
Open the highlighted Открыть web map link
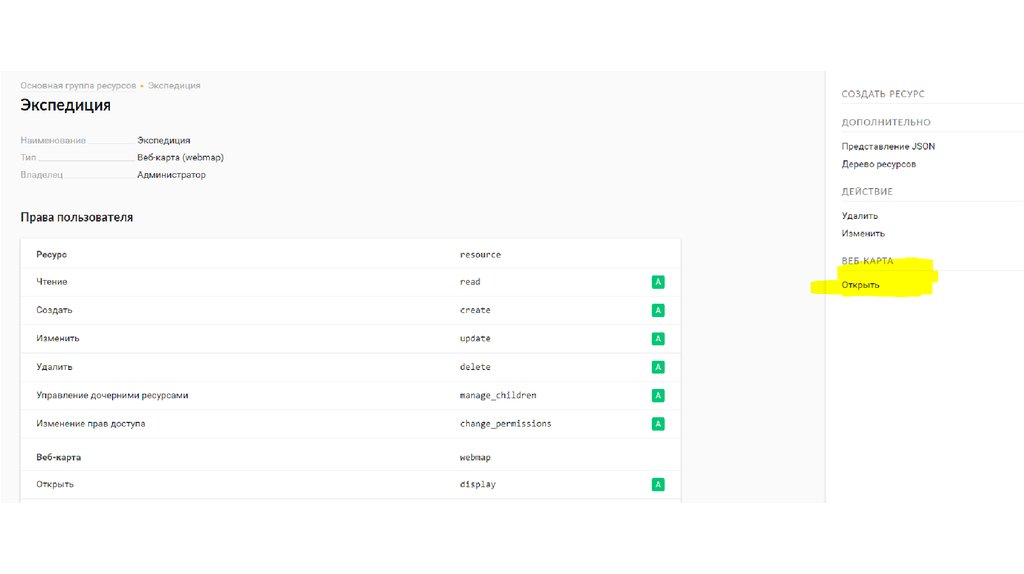click(x=861, y=285)
